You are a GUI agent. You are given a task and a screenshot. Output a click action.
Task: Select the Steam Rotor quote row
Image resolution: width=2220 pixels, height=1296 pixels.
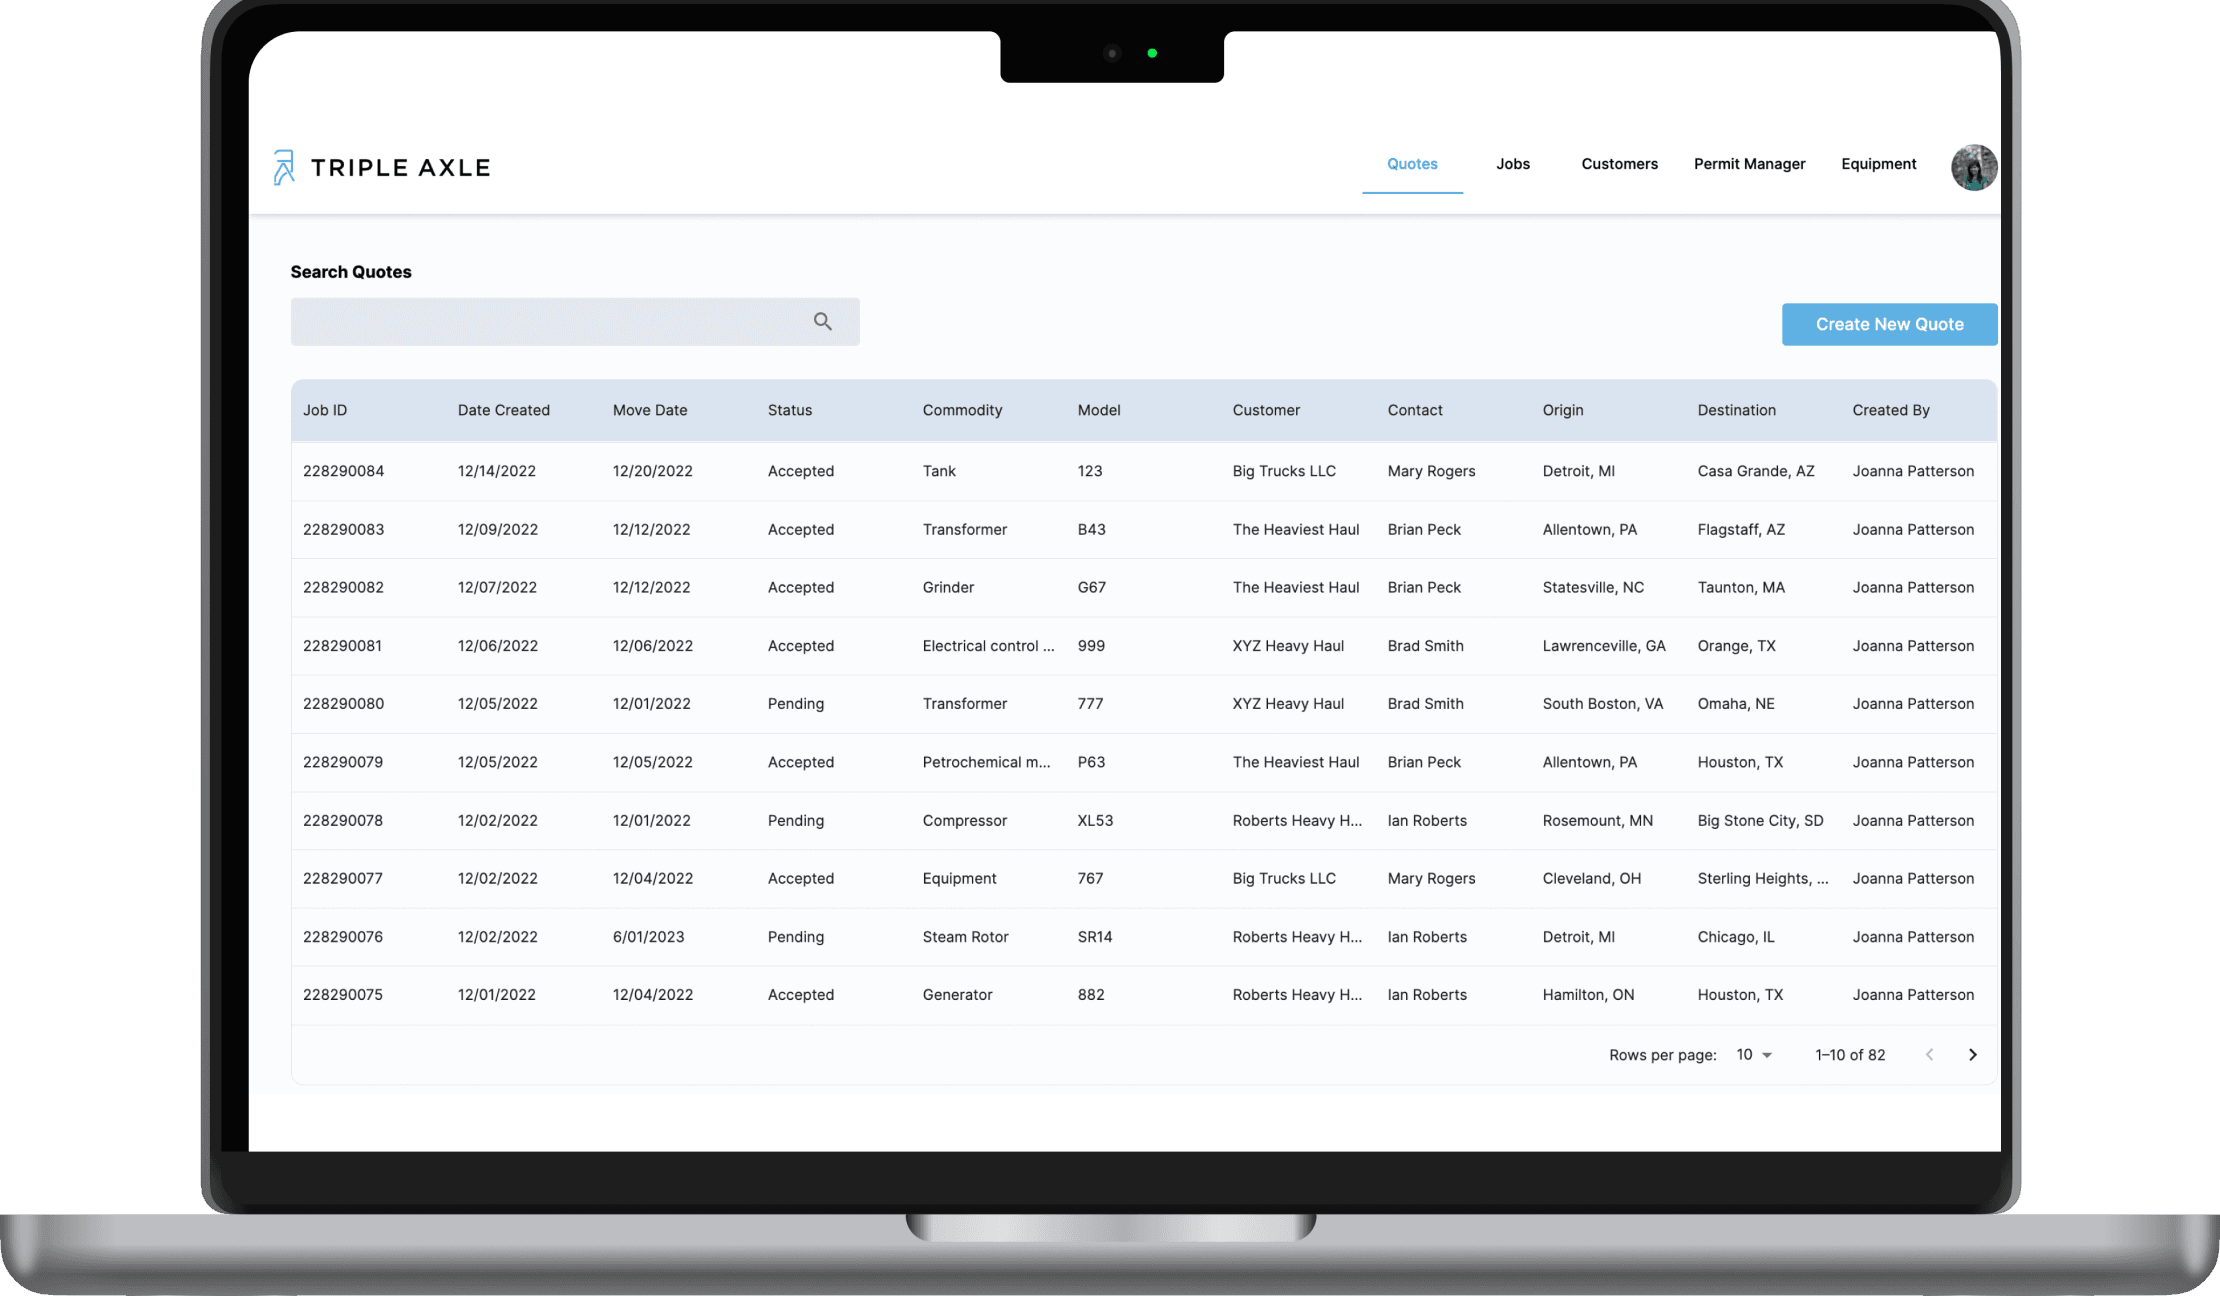pos(965,937)
